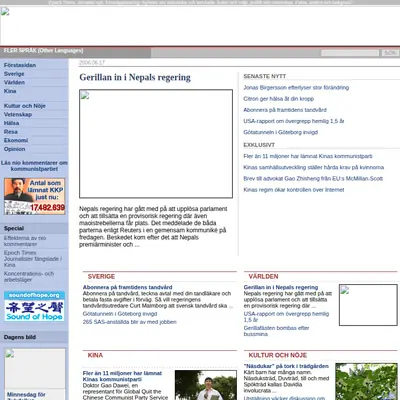
Task: Open the Resa sidebar section
Action: coord(11,132)
